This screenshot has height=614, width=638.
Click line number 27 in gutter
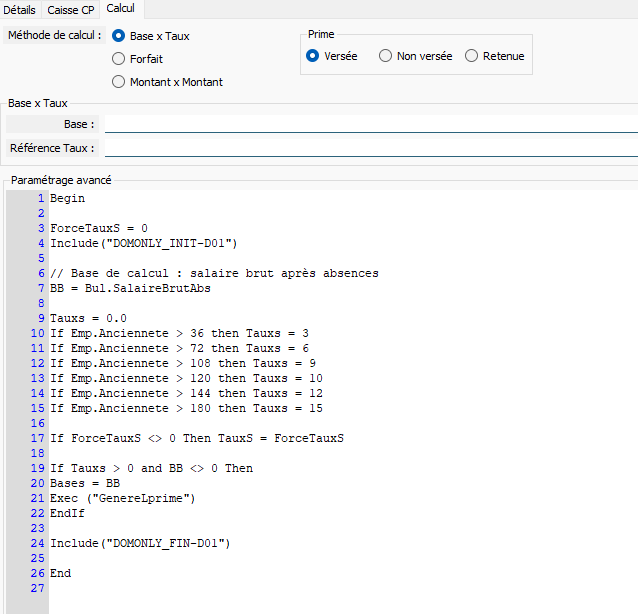pos(37,588)
